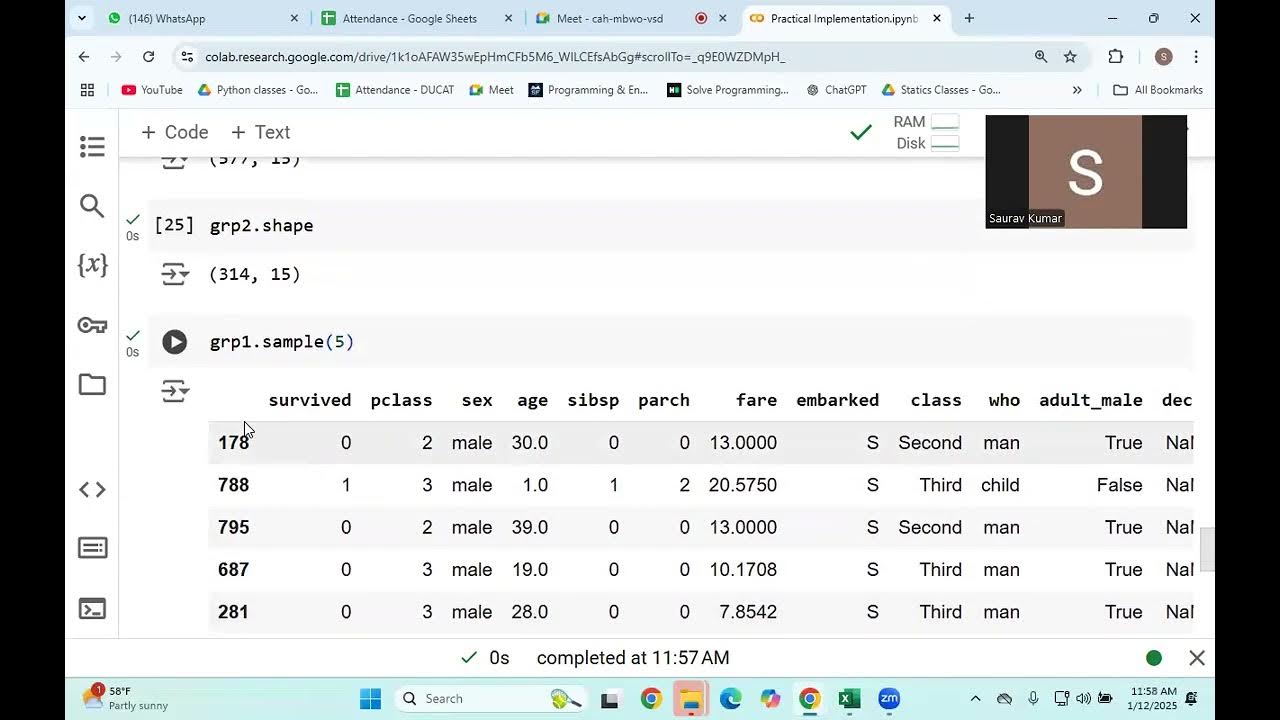Screen dimensions: 1280x720
Task: Open the Windows Start button
Action: click(370, 699)
